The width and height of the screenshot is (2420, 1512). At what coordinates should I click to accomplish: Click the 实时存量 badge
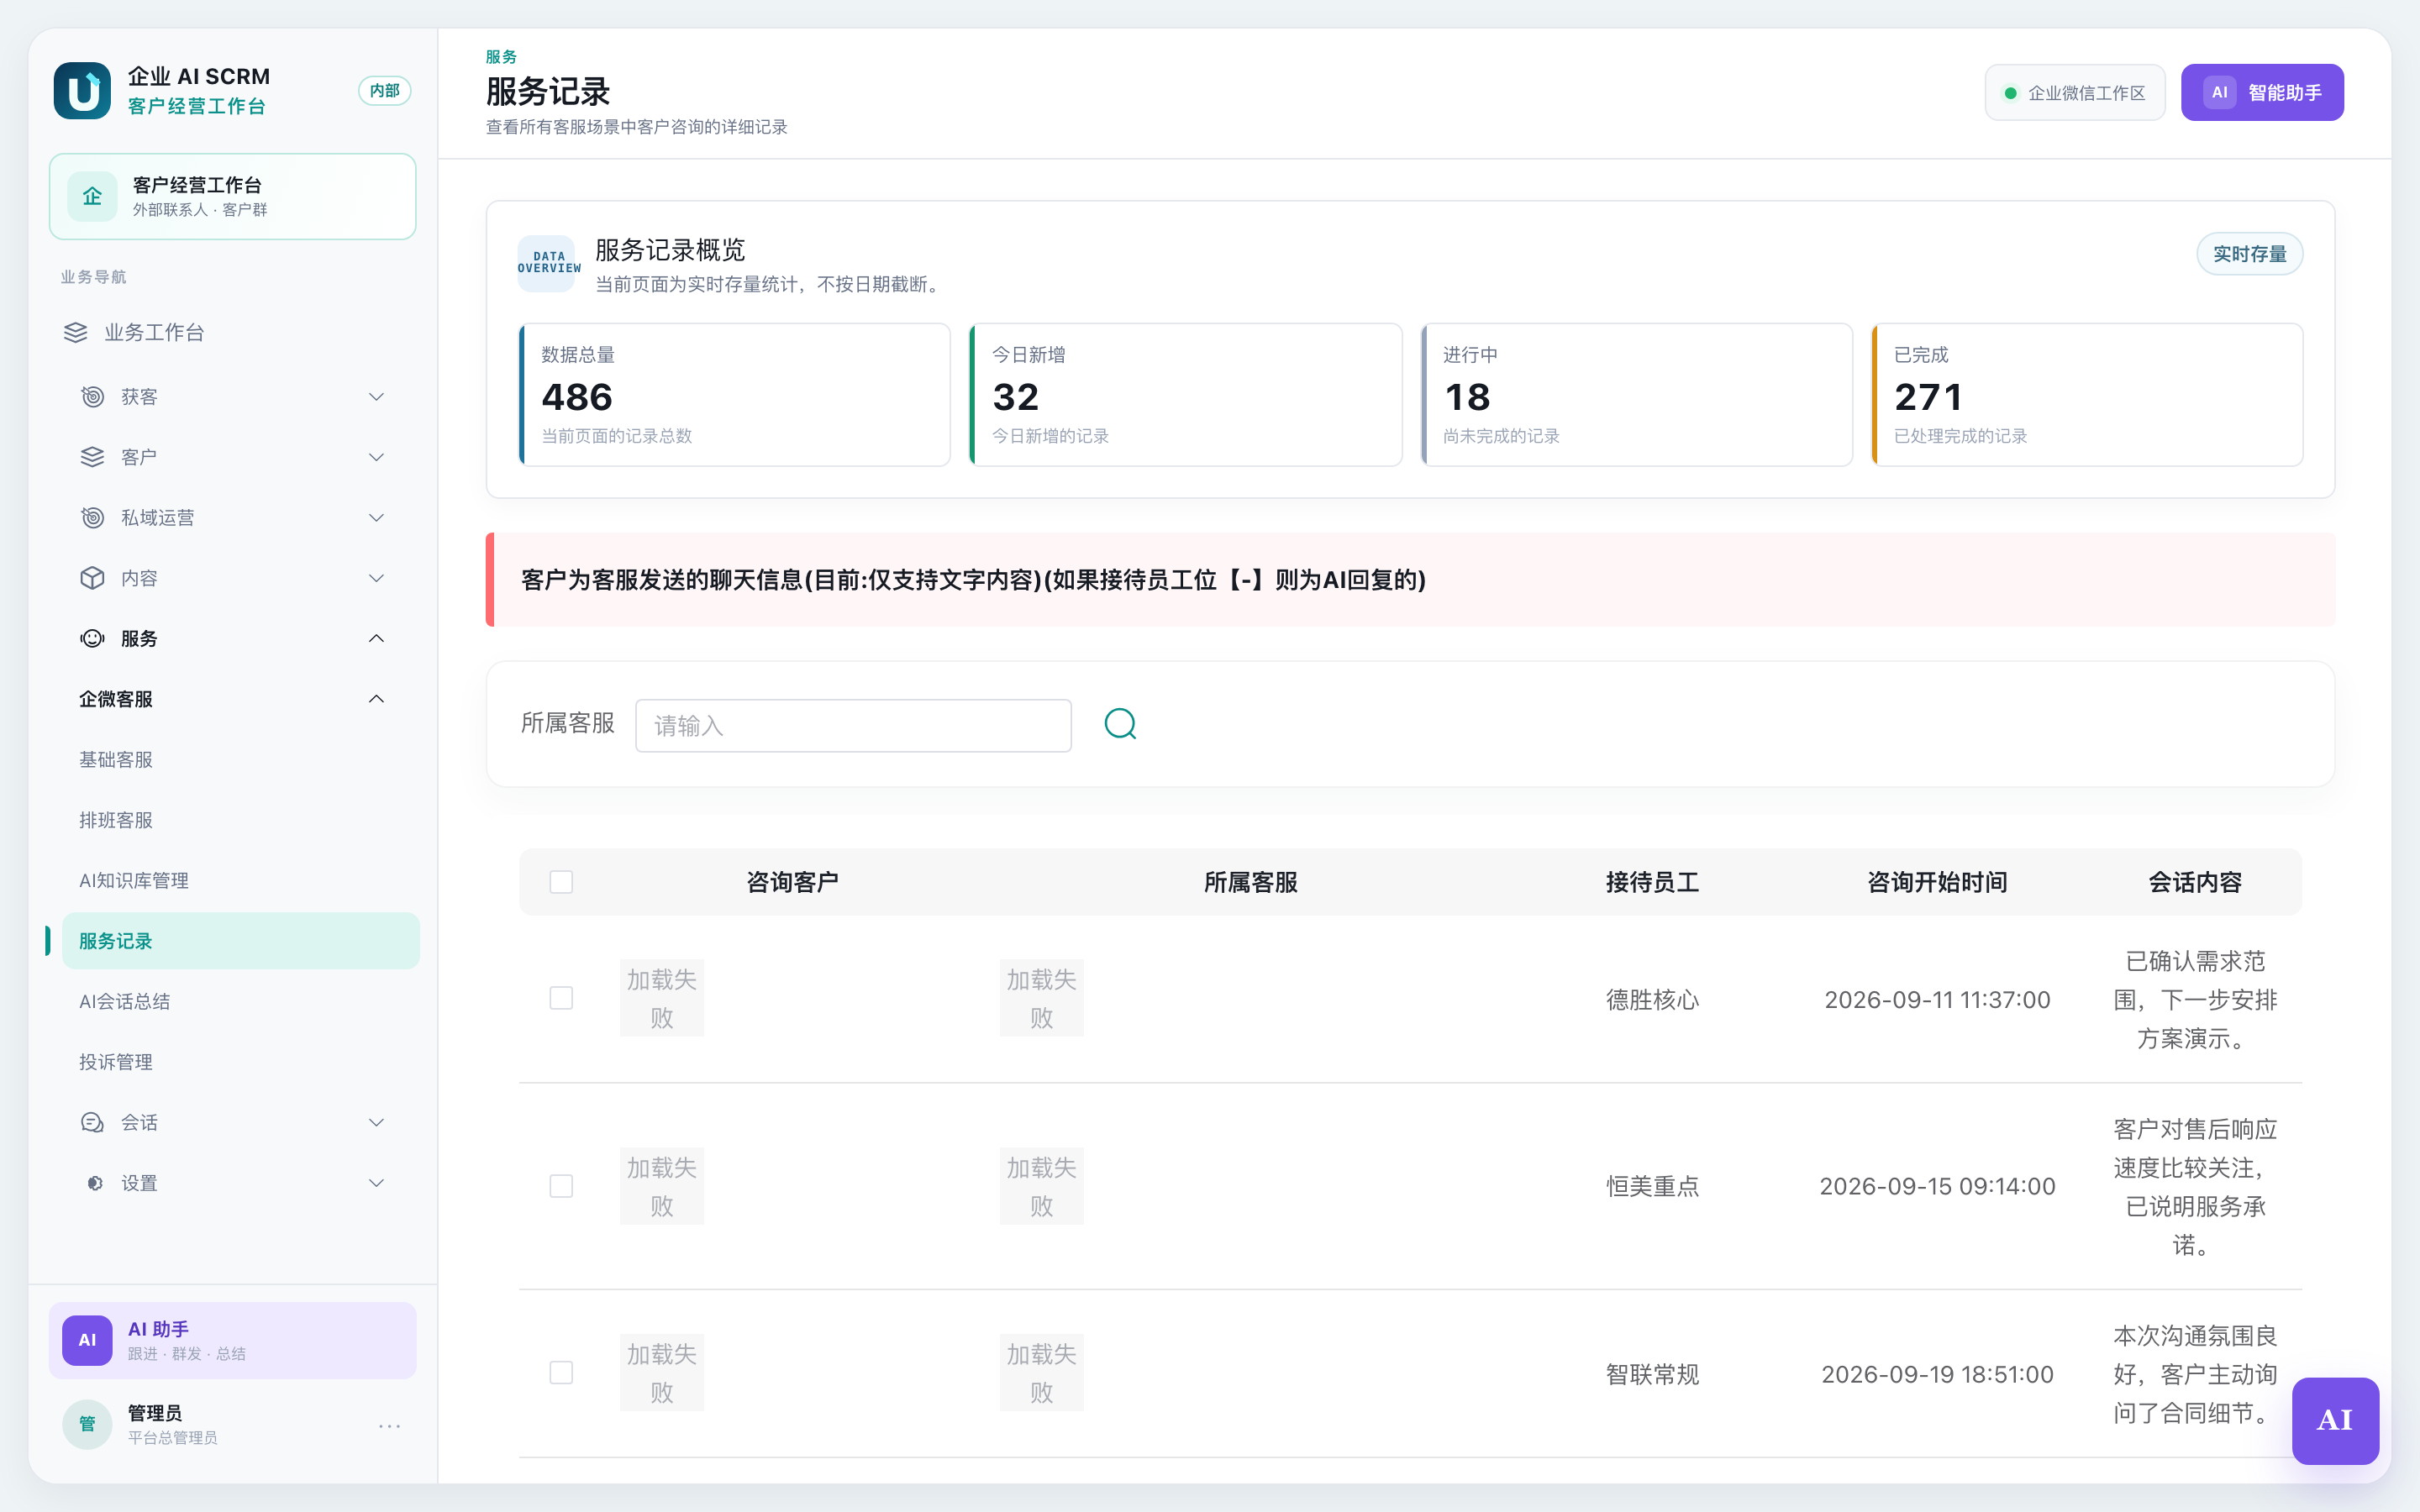coord(2249,254)
